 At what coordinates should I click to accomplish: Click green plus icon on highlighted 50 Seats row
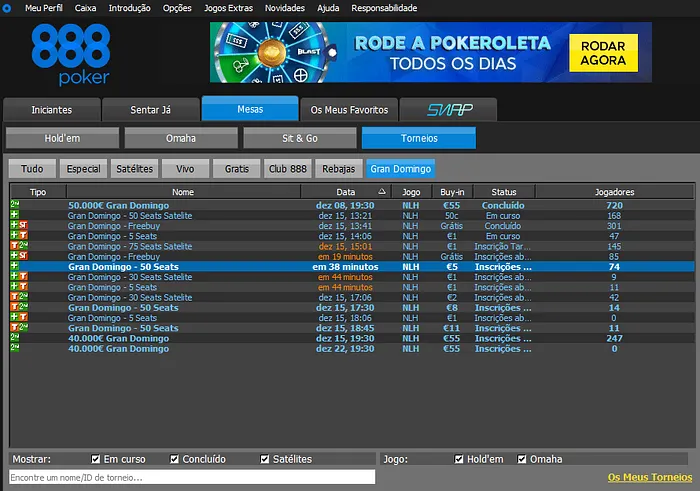(15, 266)
